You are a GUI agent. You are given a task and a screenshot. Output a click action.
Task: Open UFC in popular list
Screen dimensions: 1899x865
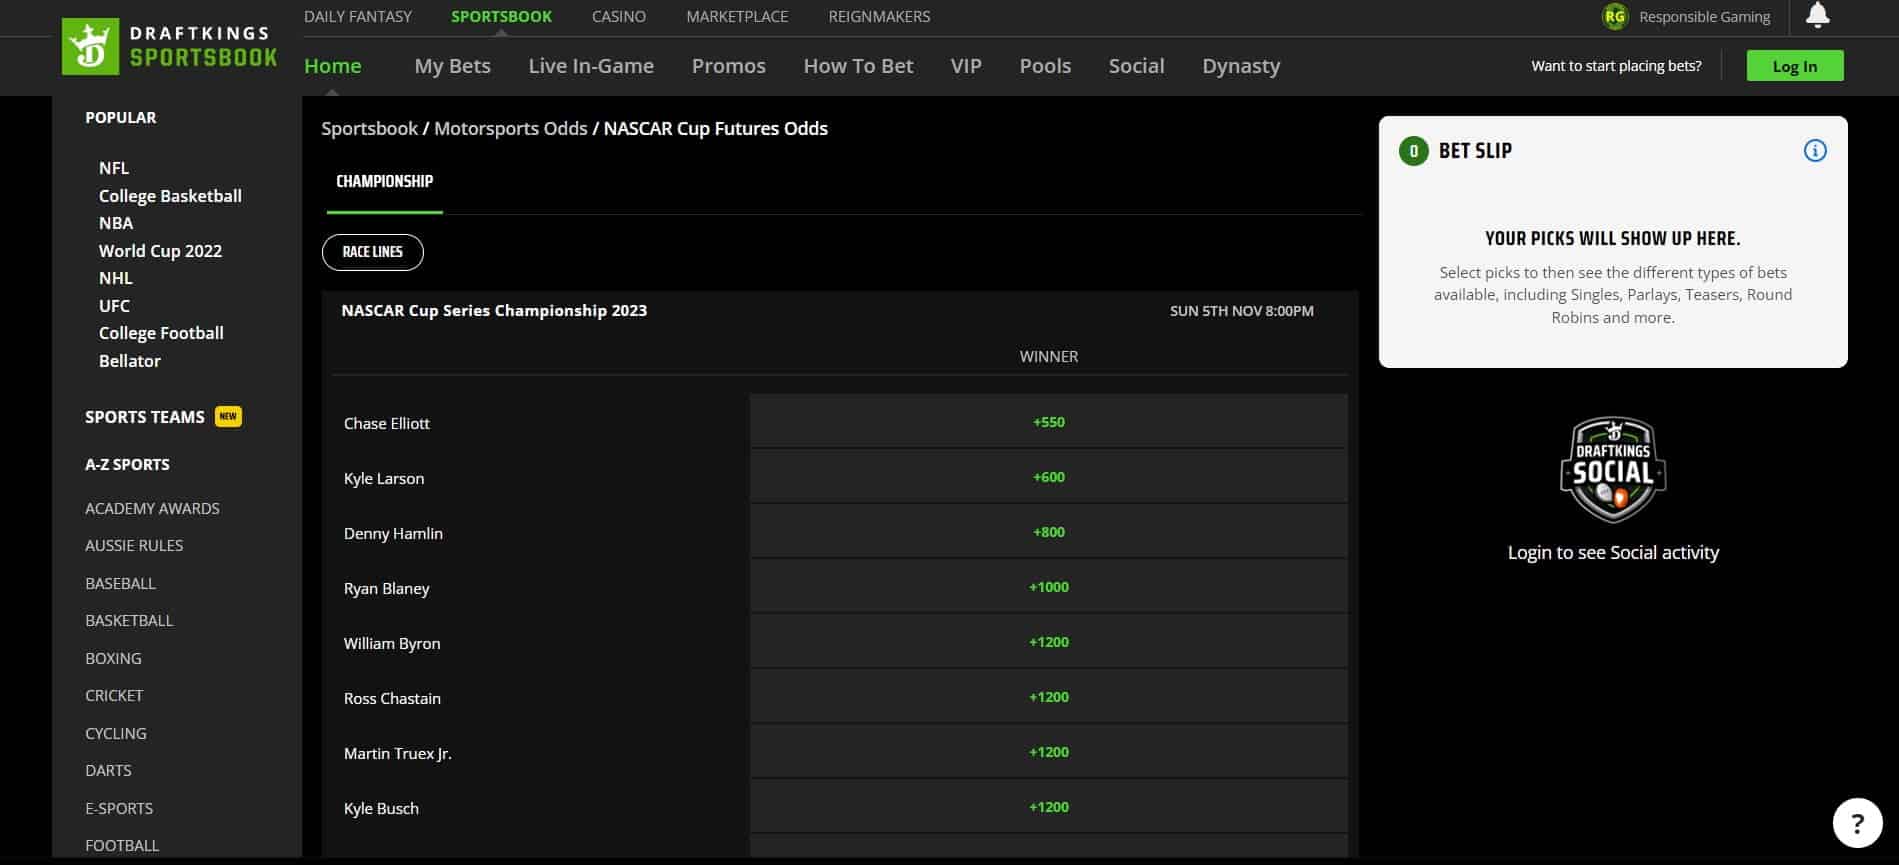click(114, 306)
